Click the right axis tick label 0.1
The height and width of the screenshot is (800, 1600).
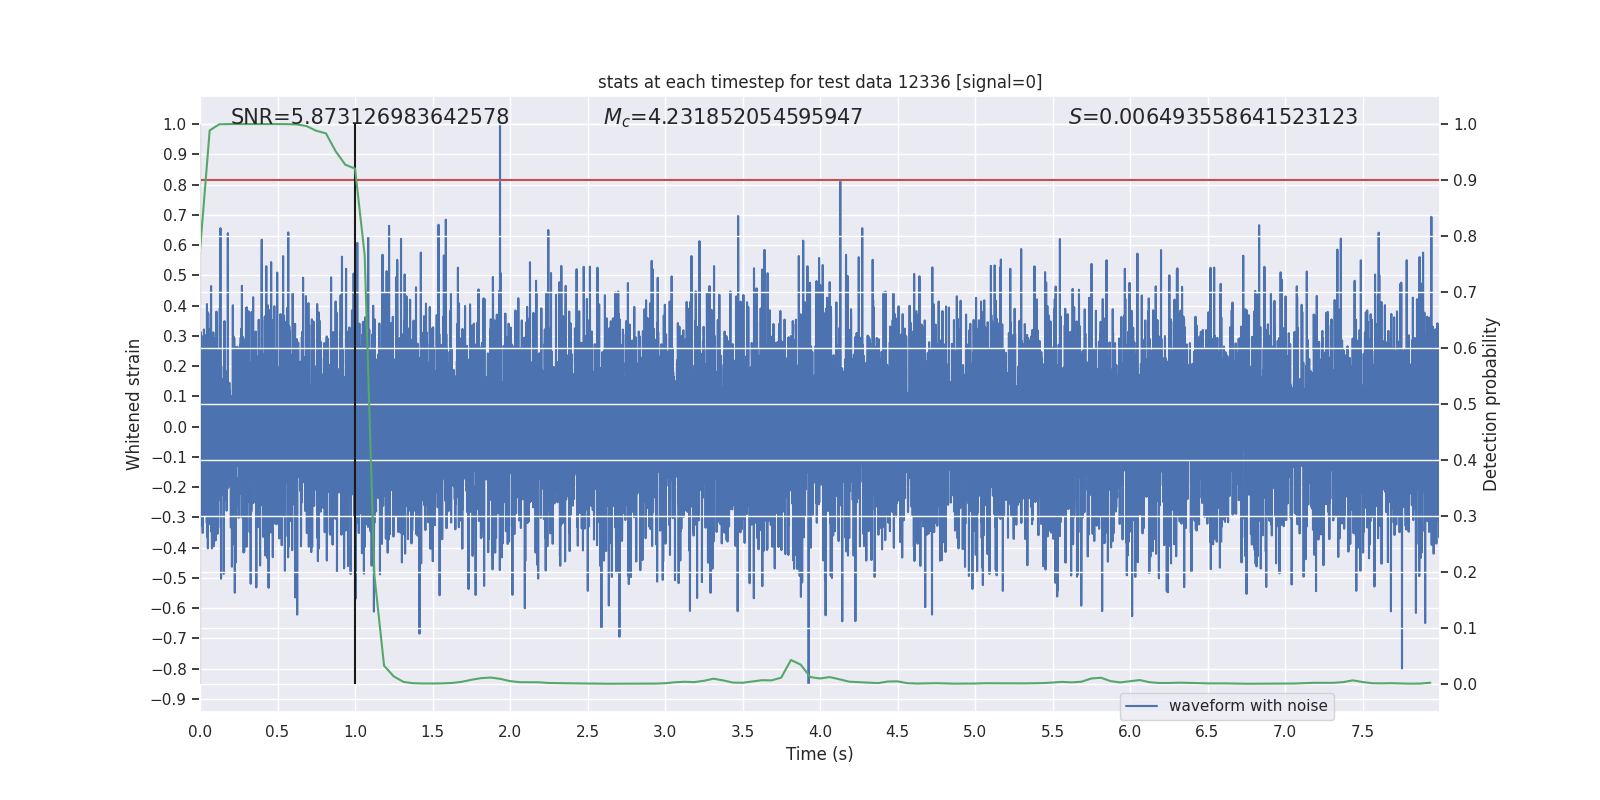(x=1465, y=629)
